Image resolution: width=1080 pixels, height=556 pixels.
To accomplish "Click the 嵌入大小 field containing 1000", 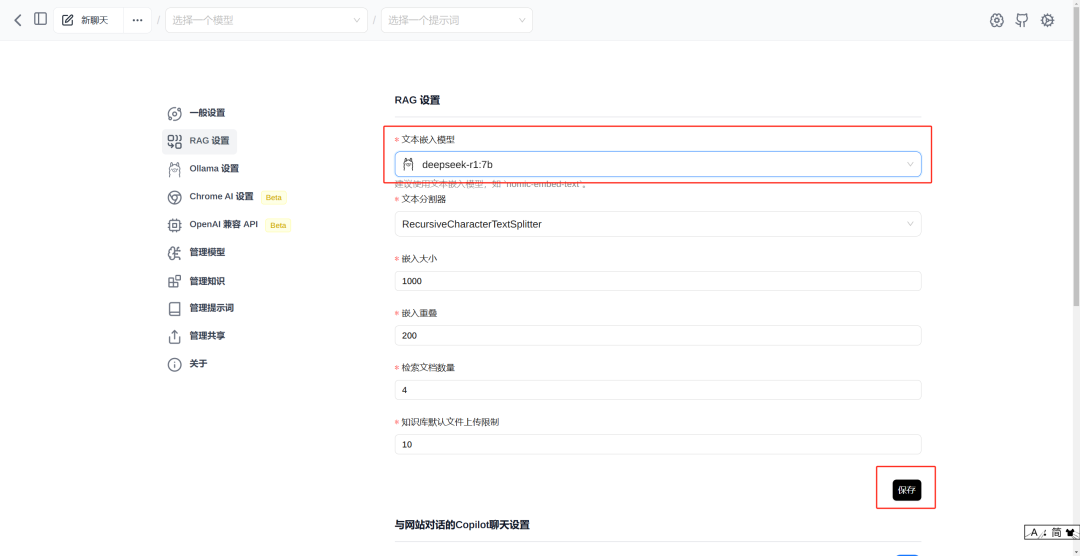I will [x=658, y=281].
